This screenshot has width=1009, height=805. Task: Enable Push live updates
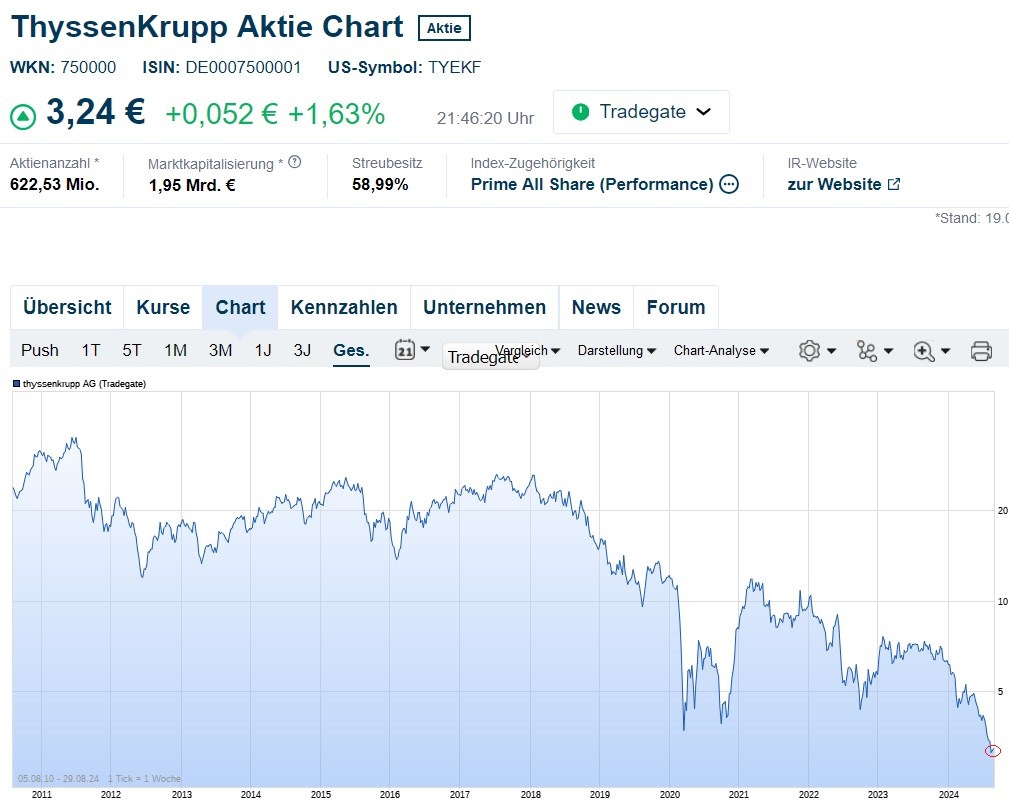tap(40, 350)
